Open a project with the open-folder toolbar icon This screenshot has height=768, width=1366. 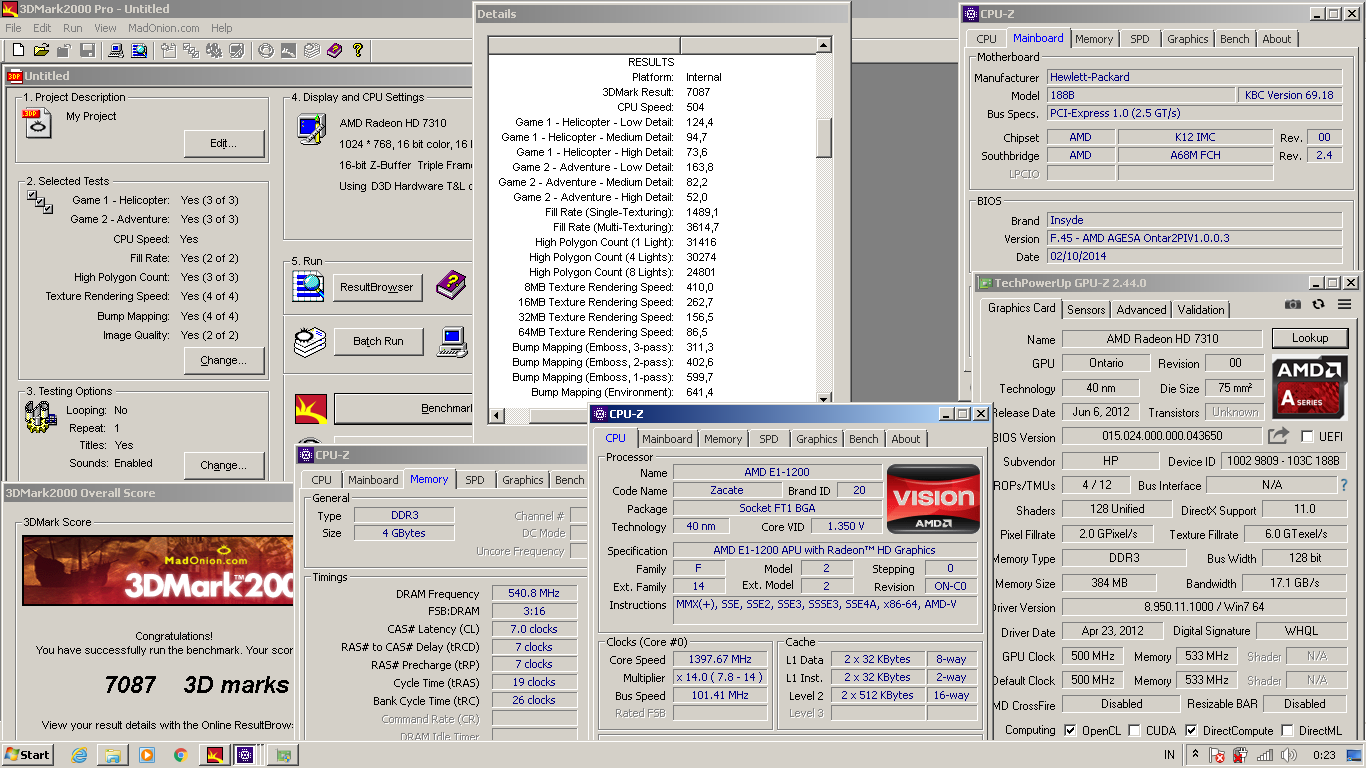pos(41,50)
